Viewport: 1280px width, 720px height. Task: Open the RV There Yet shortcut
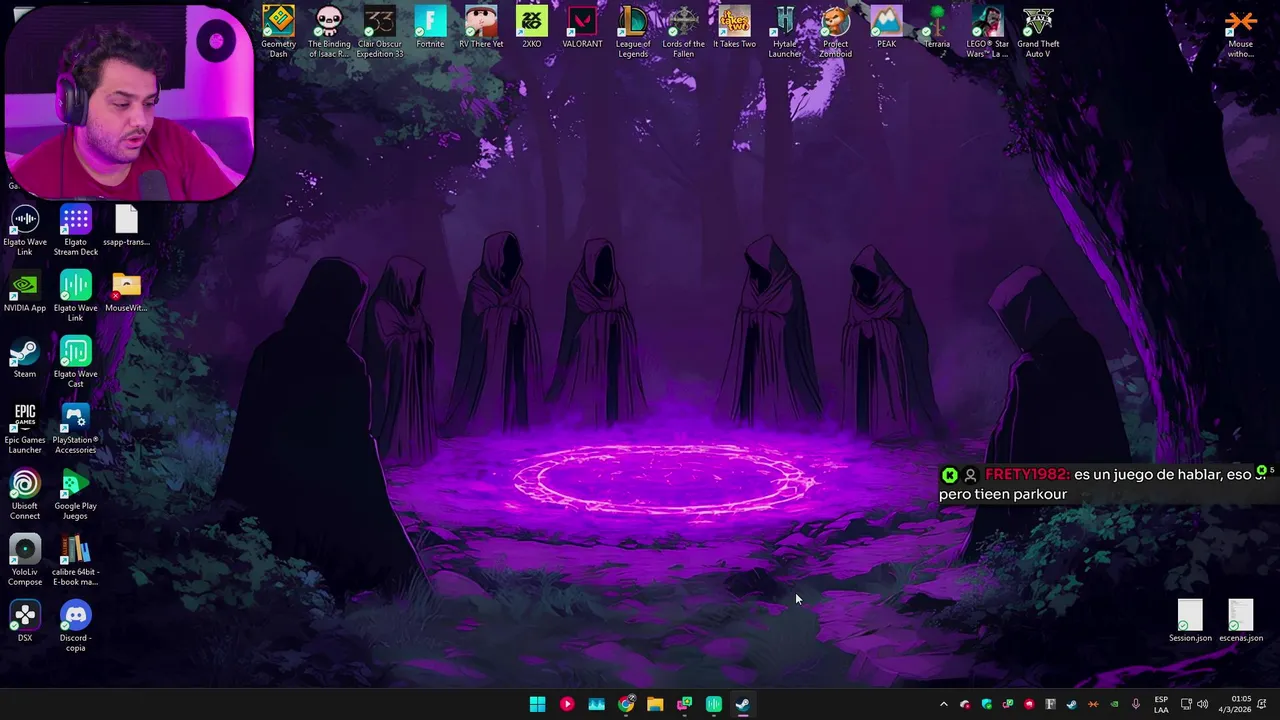(481, 27)
